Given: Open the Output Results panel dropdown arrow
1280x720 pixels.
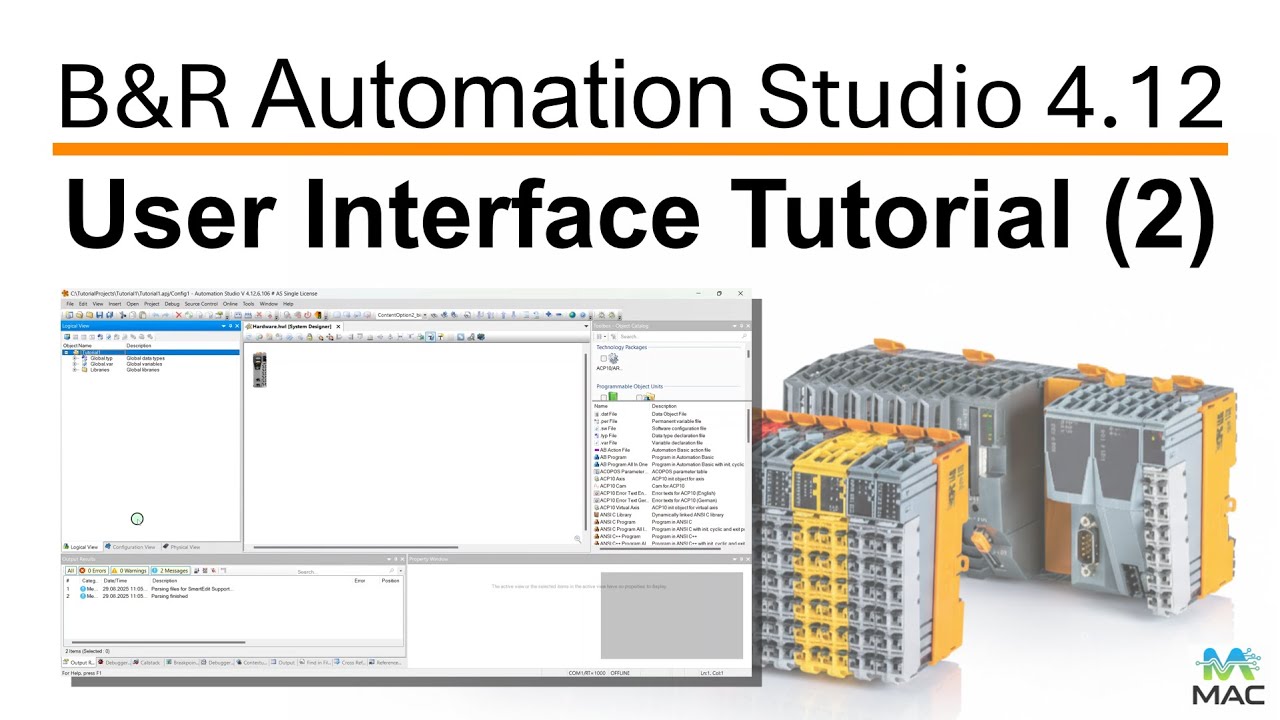Looking at the screenshot, I should point(389,559).
